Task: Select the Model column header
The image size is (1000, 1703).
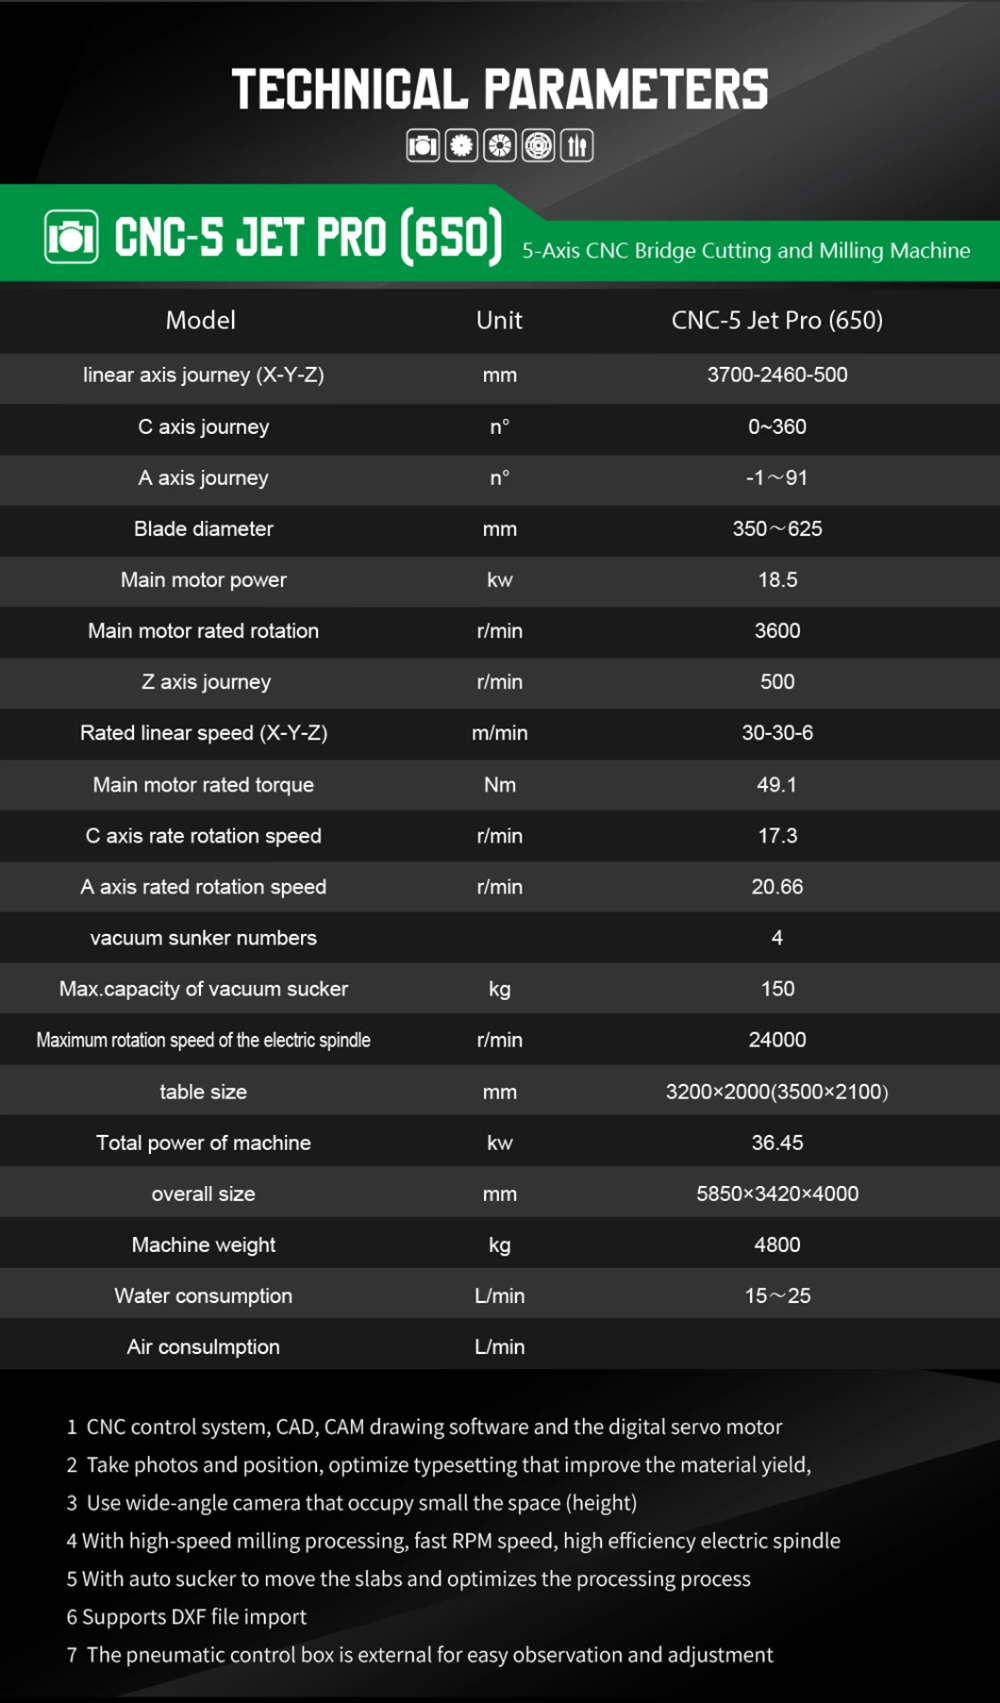Action: tap(201, 320)
